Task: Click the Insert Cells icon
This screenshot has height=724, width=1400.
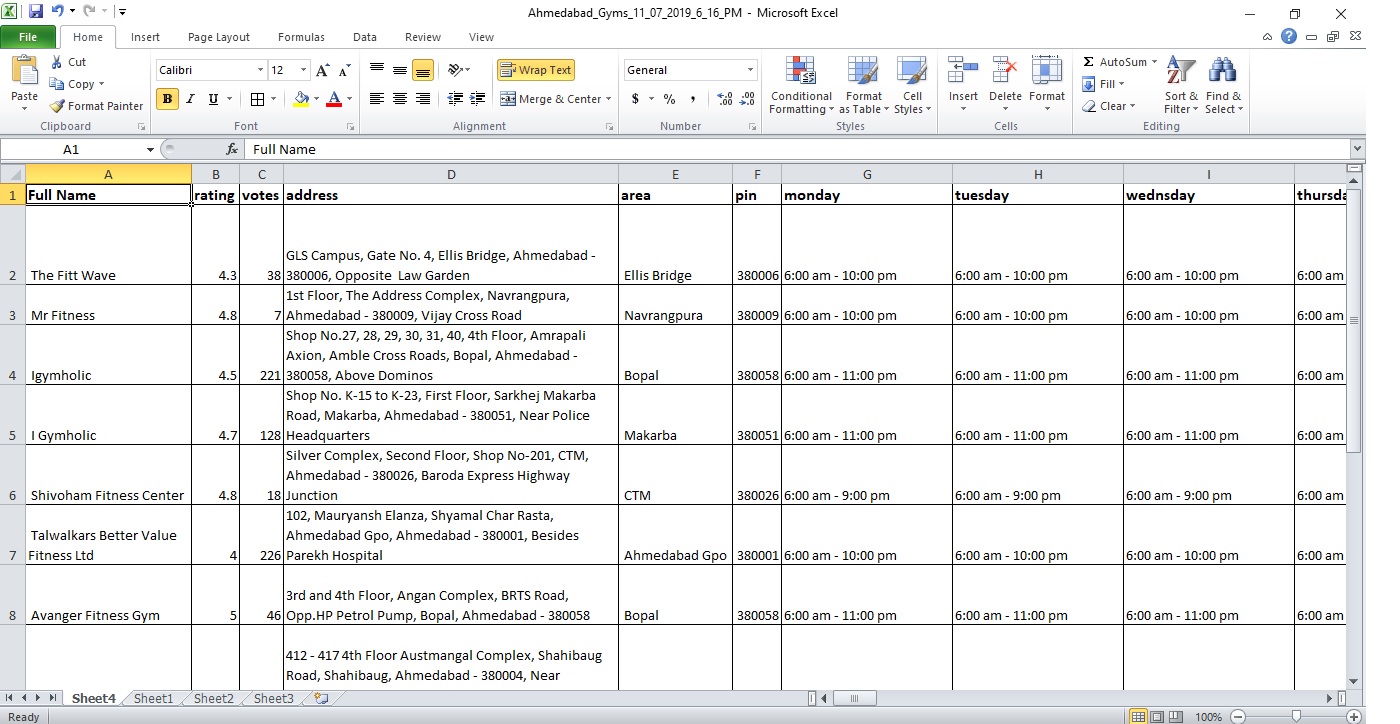Action: tap(963, 72)
